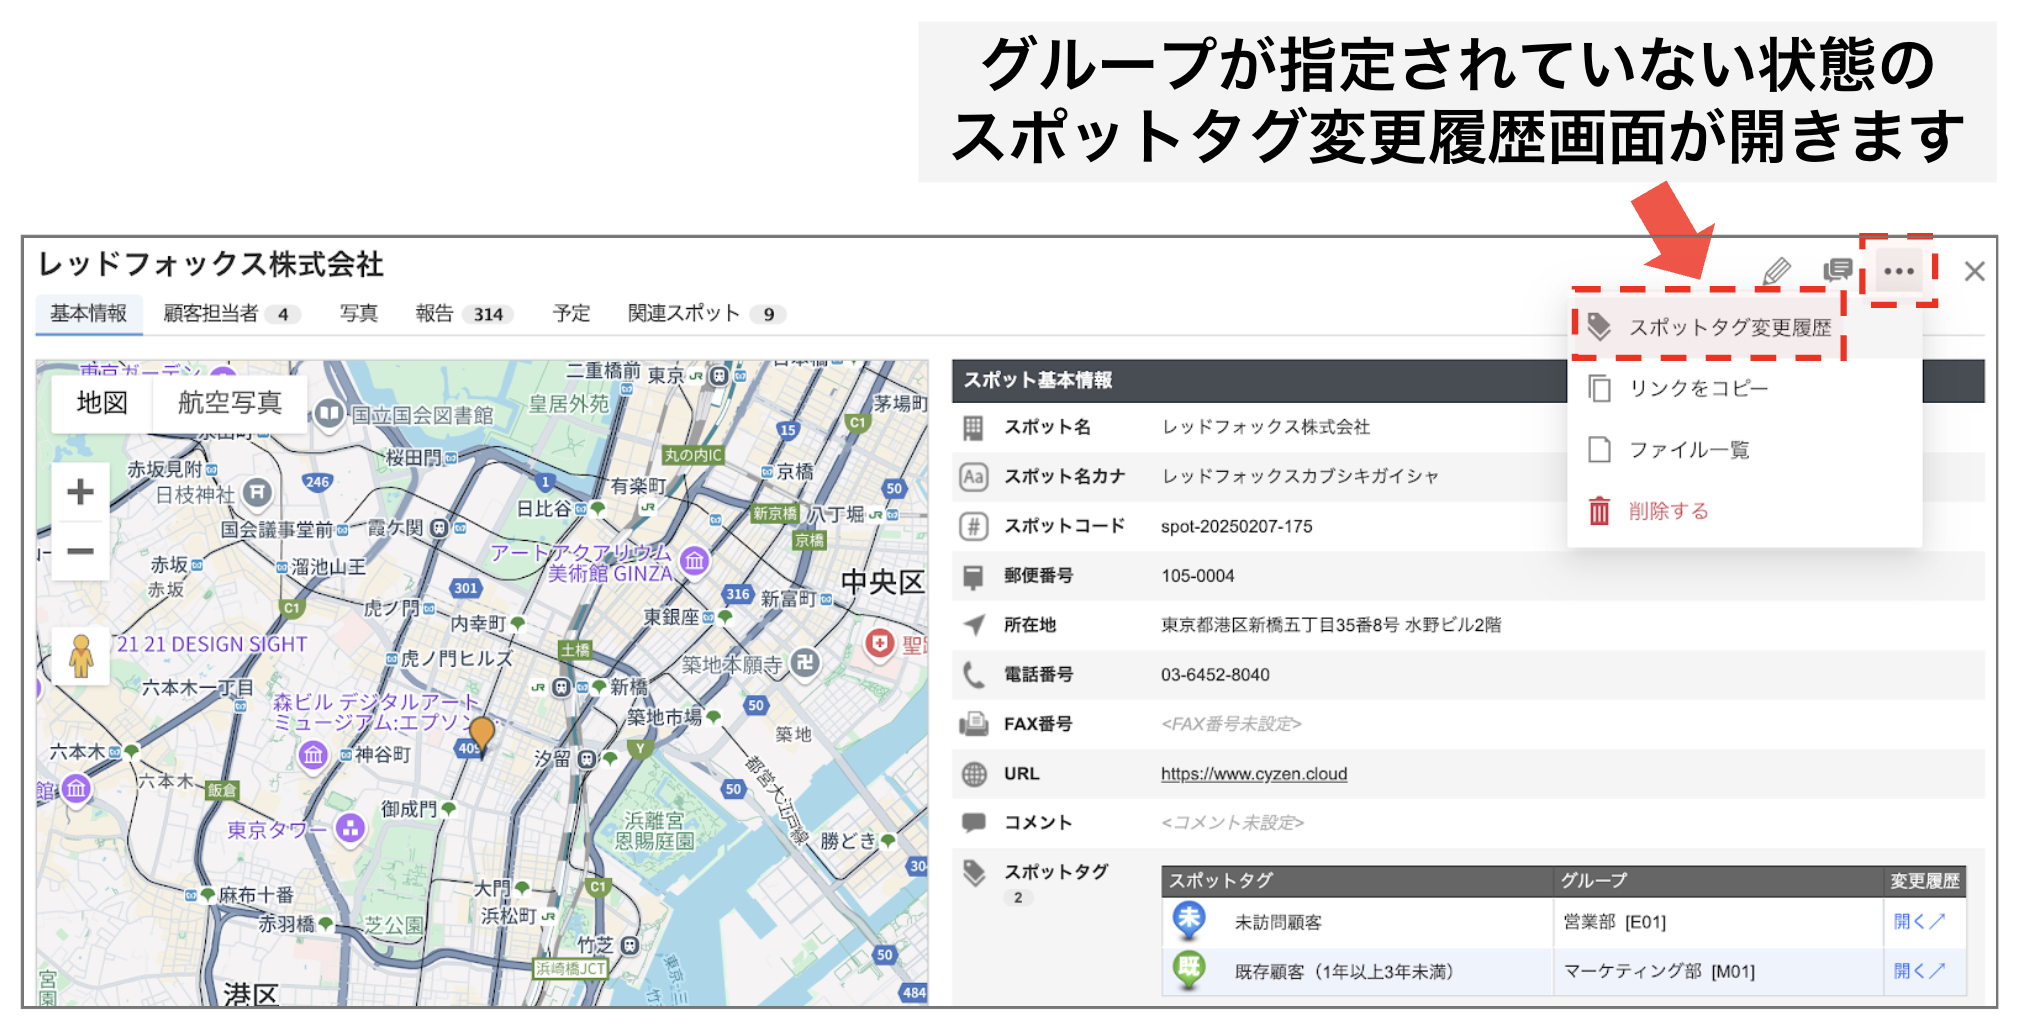Open the three-dots more menu
Screen dimensions: 2022x1026
(x=1898, y=271)
